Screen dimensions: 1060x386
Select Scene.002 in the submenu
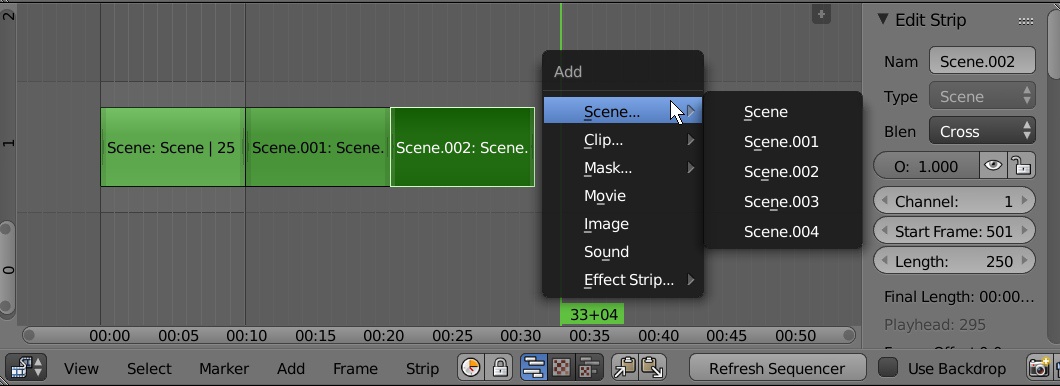click(x=783, y=172)
